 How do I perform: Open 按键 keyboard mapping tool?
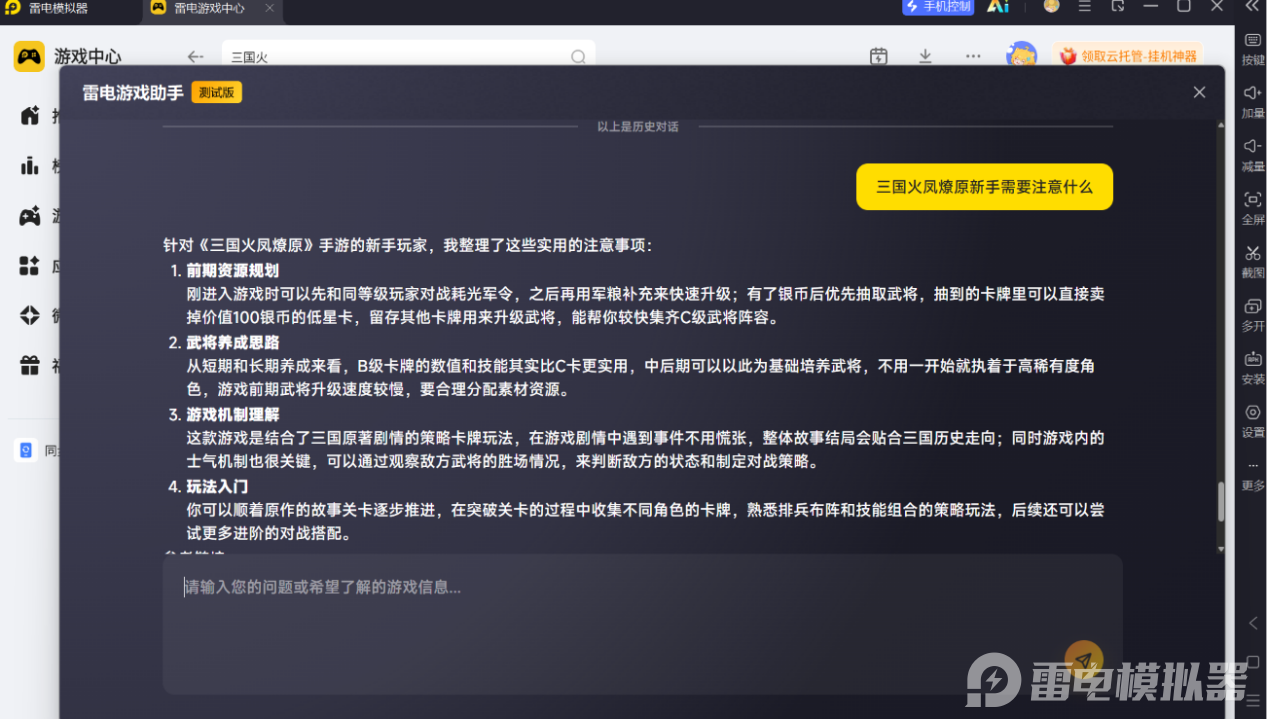[1253, 48]
